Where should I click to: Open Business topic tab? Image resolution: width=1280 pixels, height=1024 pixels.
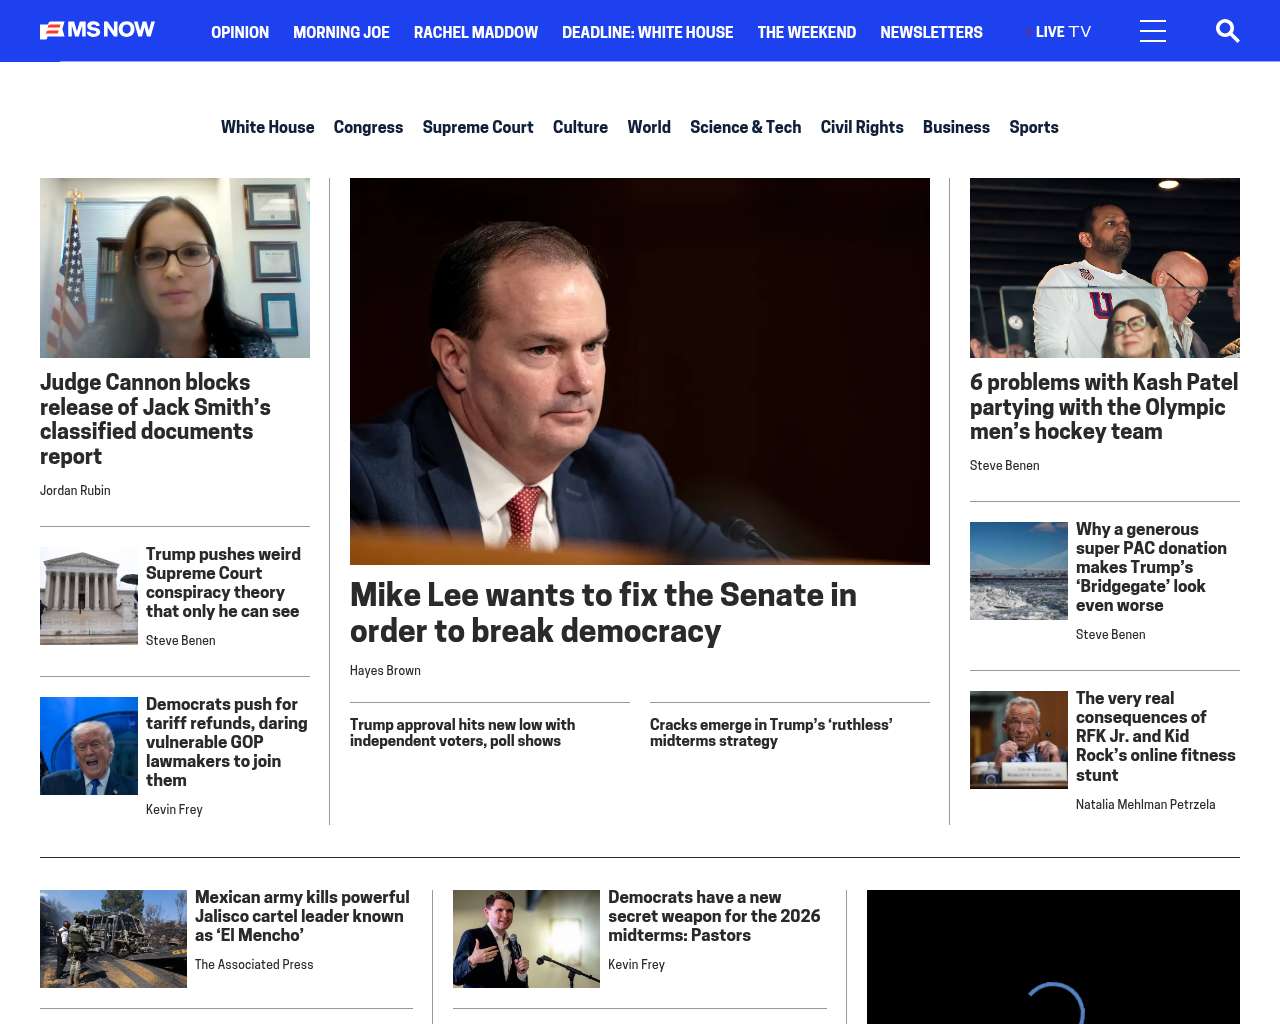pos(956,127)
